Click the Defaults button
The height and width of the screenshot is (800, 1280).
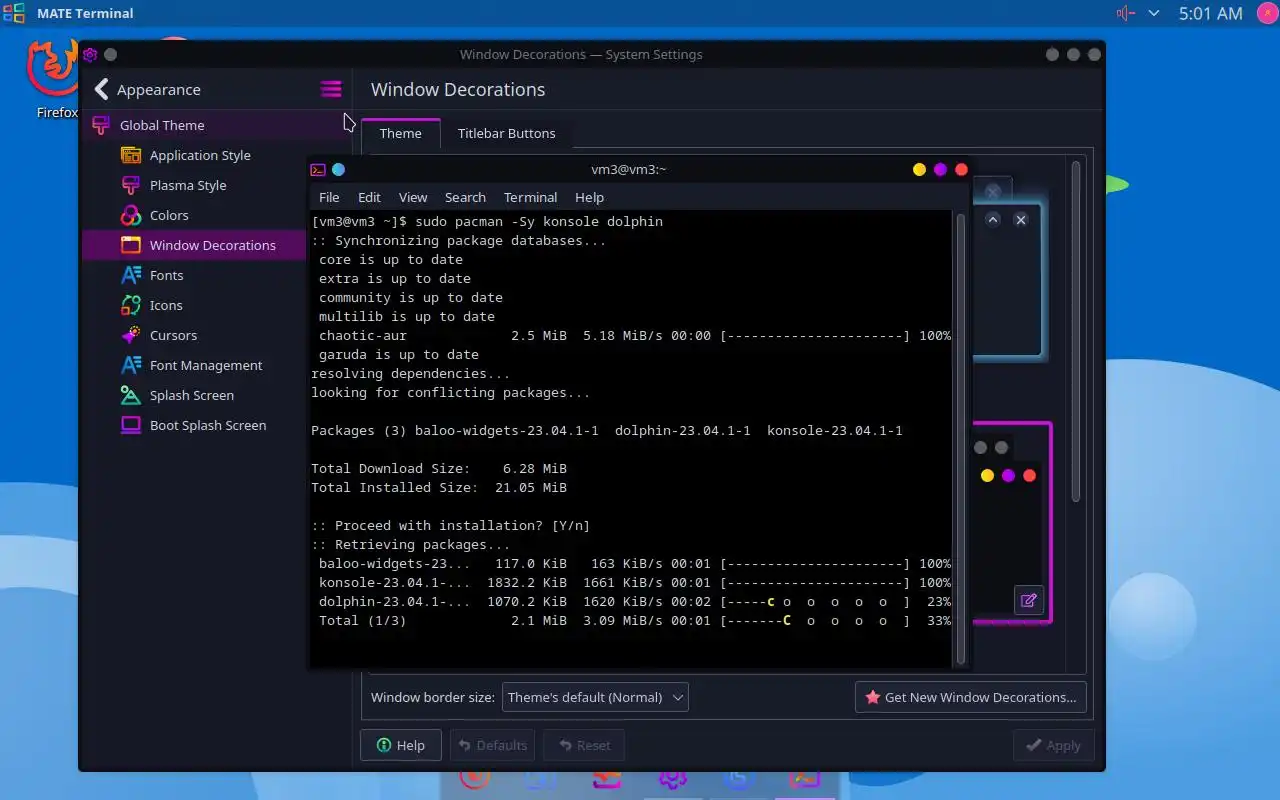click(493, 745)
